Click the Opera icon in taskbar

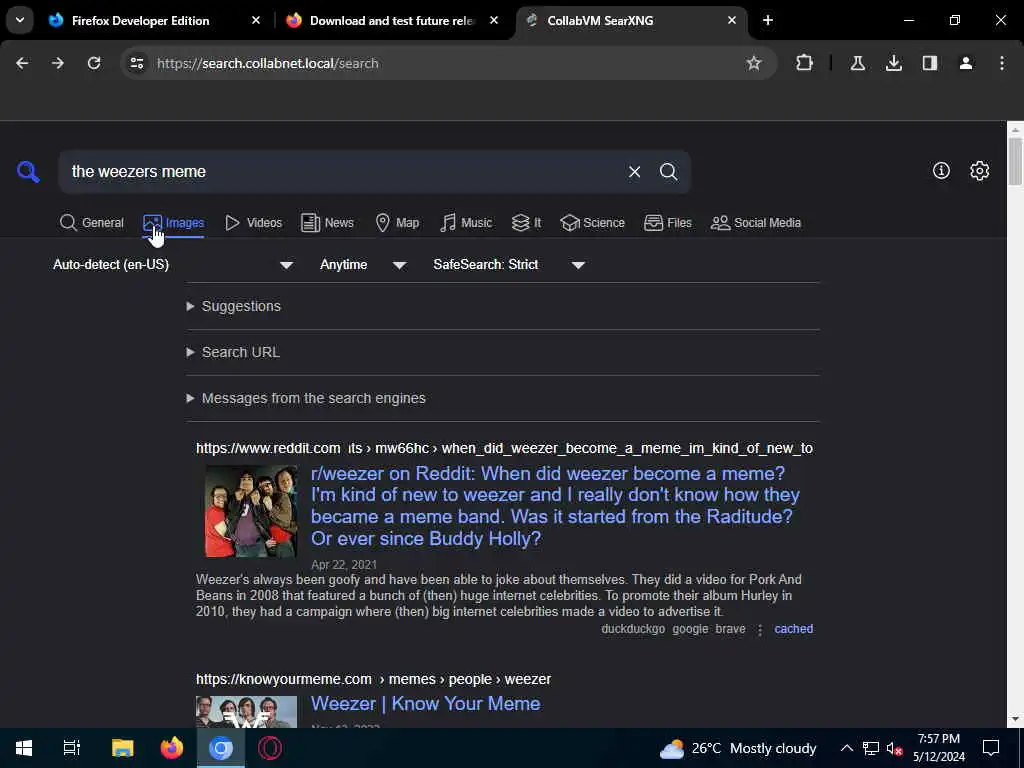pos(270,748)
